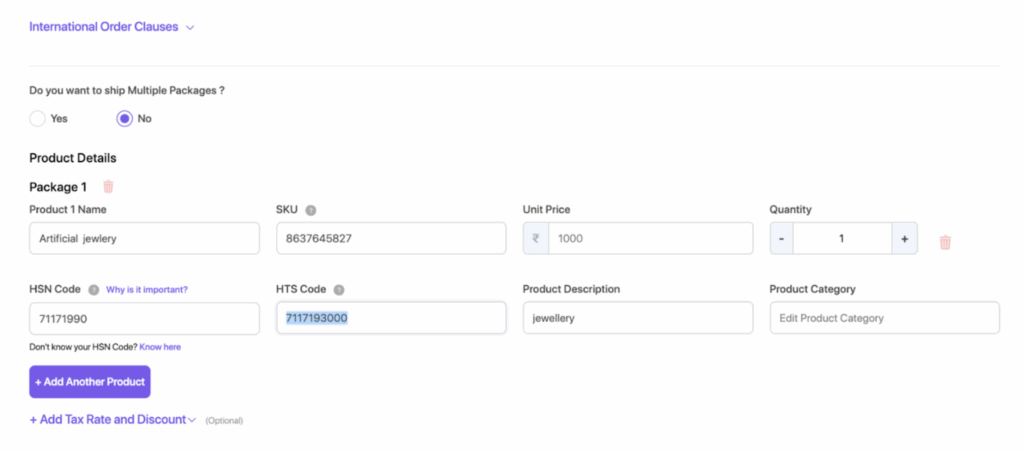Open 'Know here' HSN code link
The height and width of the screenshot is (451, 1024).
coord(160,347)
